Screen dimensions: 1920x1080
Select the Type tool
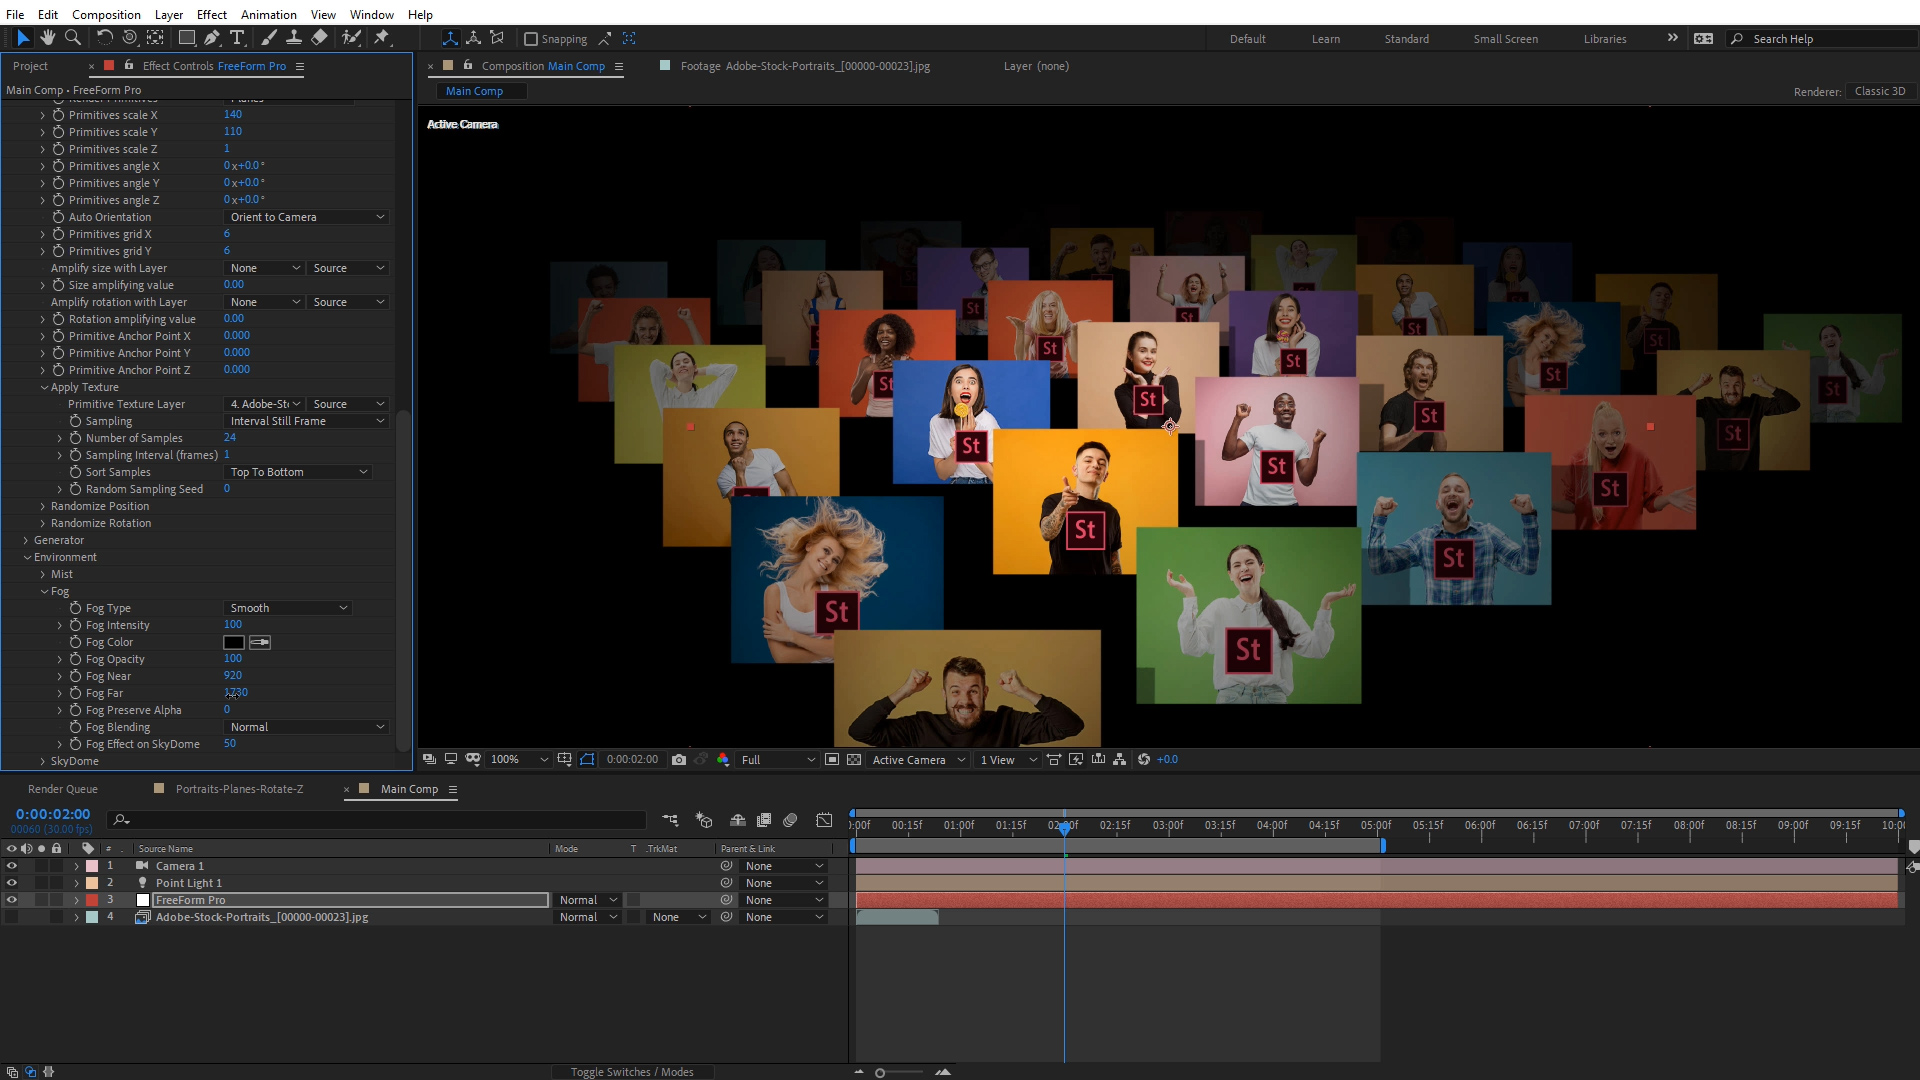(x=237, y=38)
